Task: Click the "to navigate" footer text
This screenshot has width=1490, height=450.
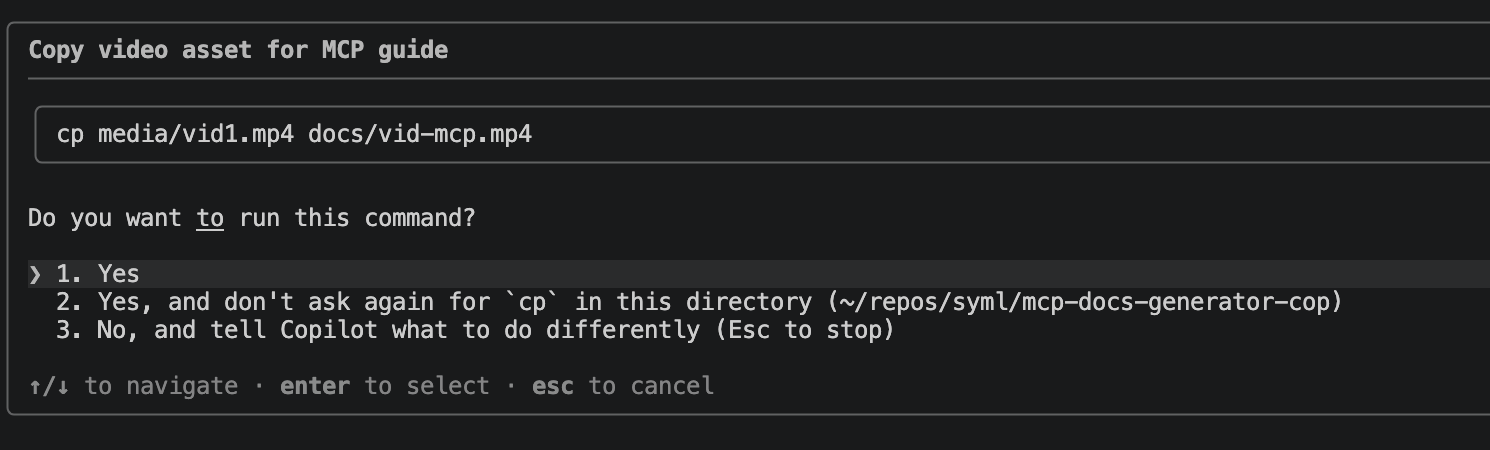Action: 161,386
